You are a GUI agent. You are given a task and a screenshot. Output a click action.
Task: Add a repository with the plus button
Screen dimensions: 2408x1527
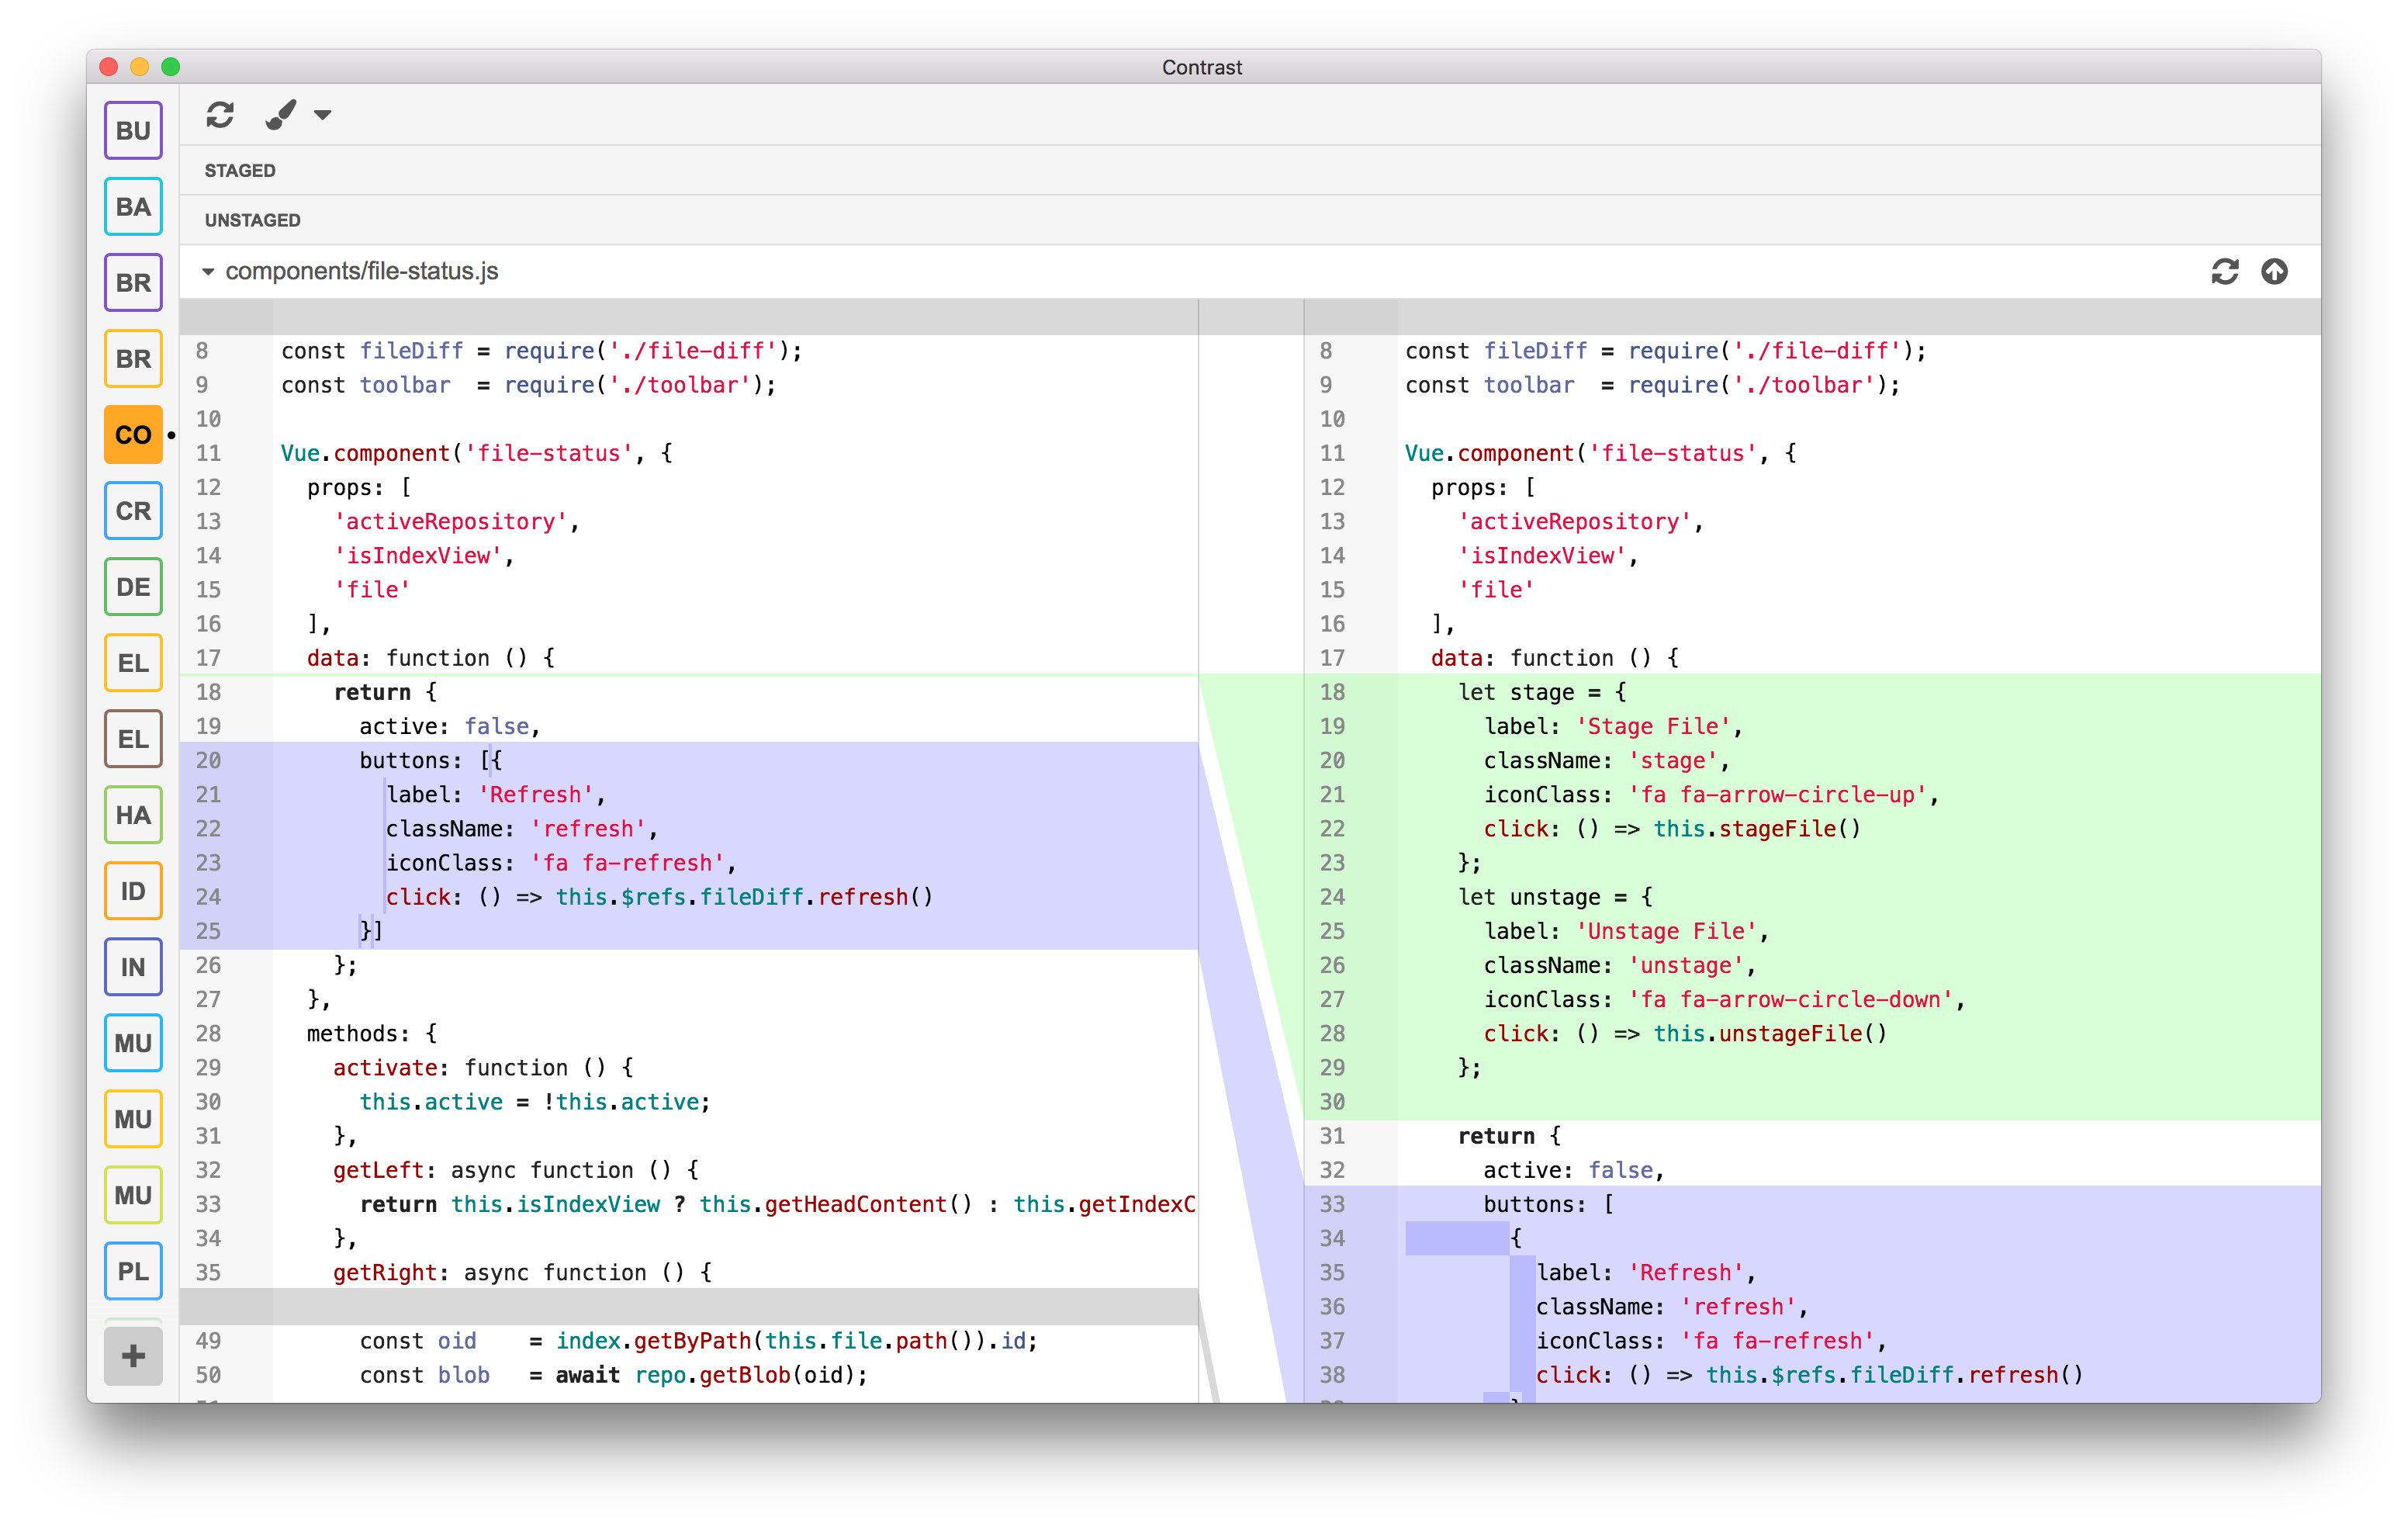pos(133,1355)
